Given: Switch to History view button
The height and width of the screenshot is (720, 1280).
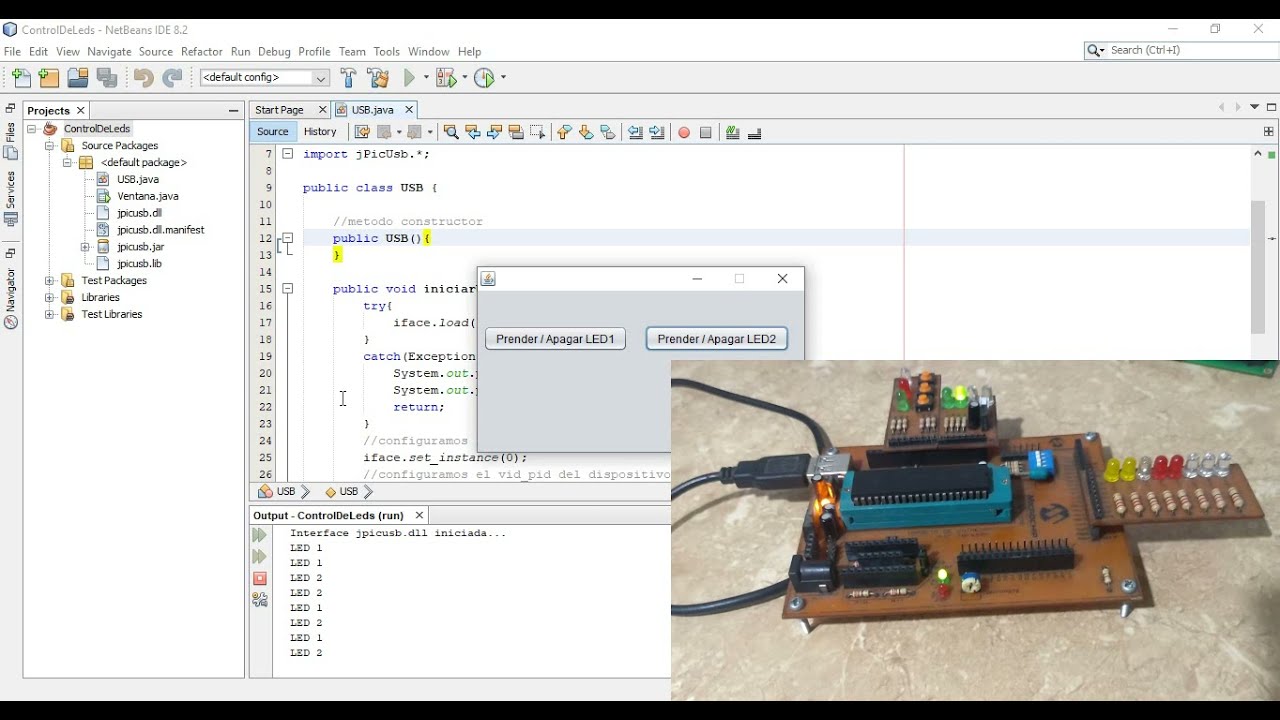Looking at the screenshot, I should pos(320,132).
